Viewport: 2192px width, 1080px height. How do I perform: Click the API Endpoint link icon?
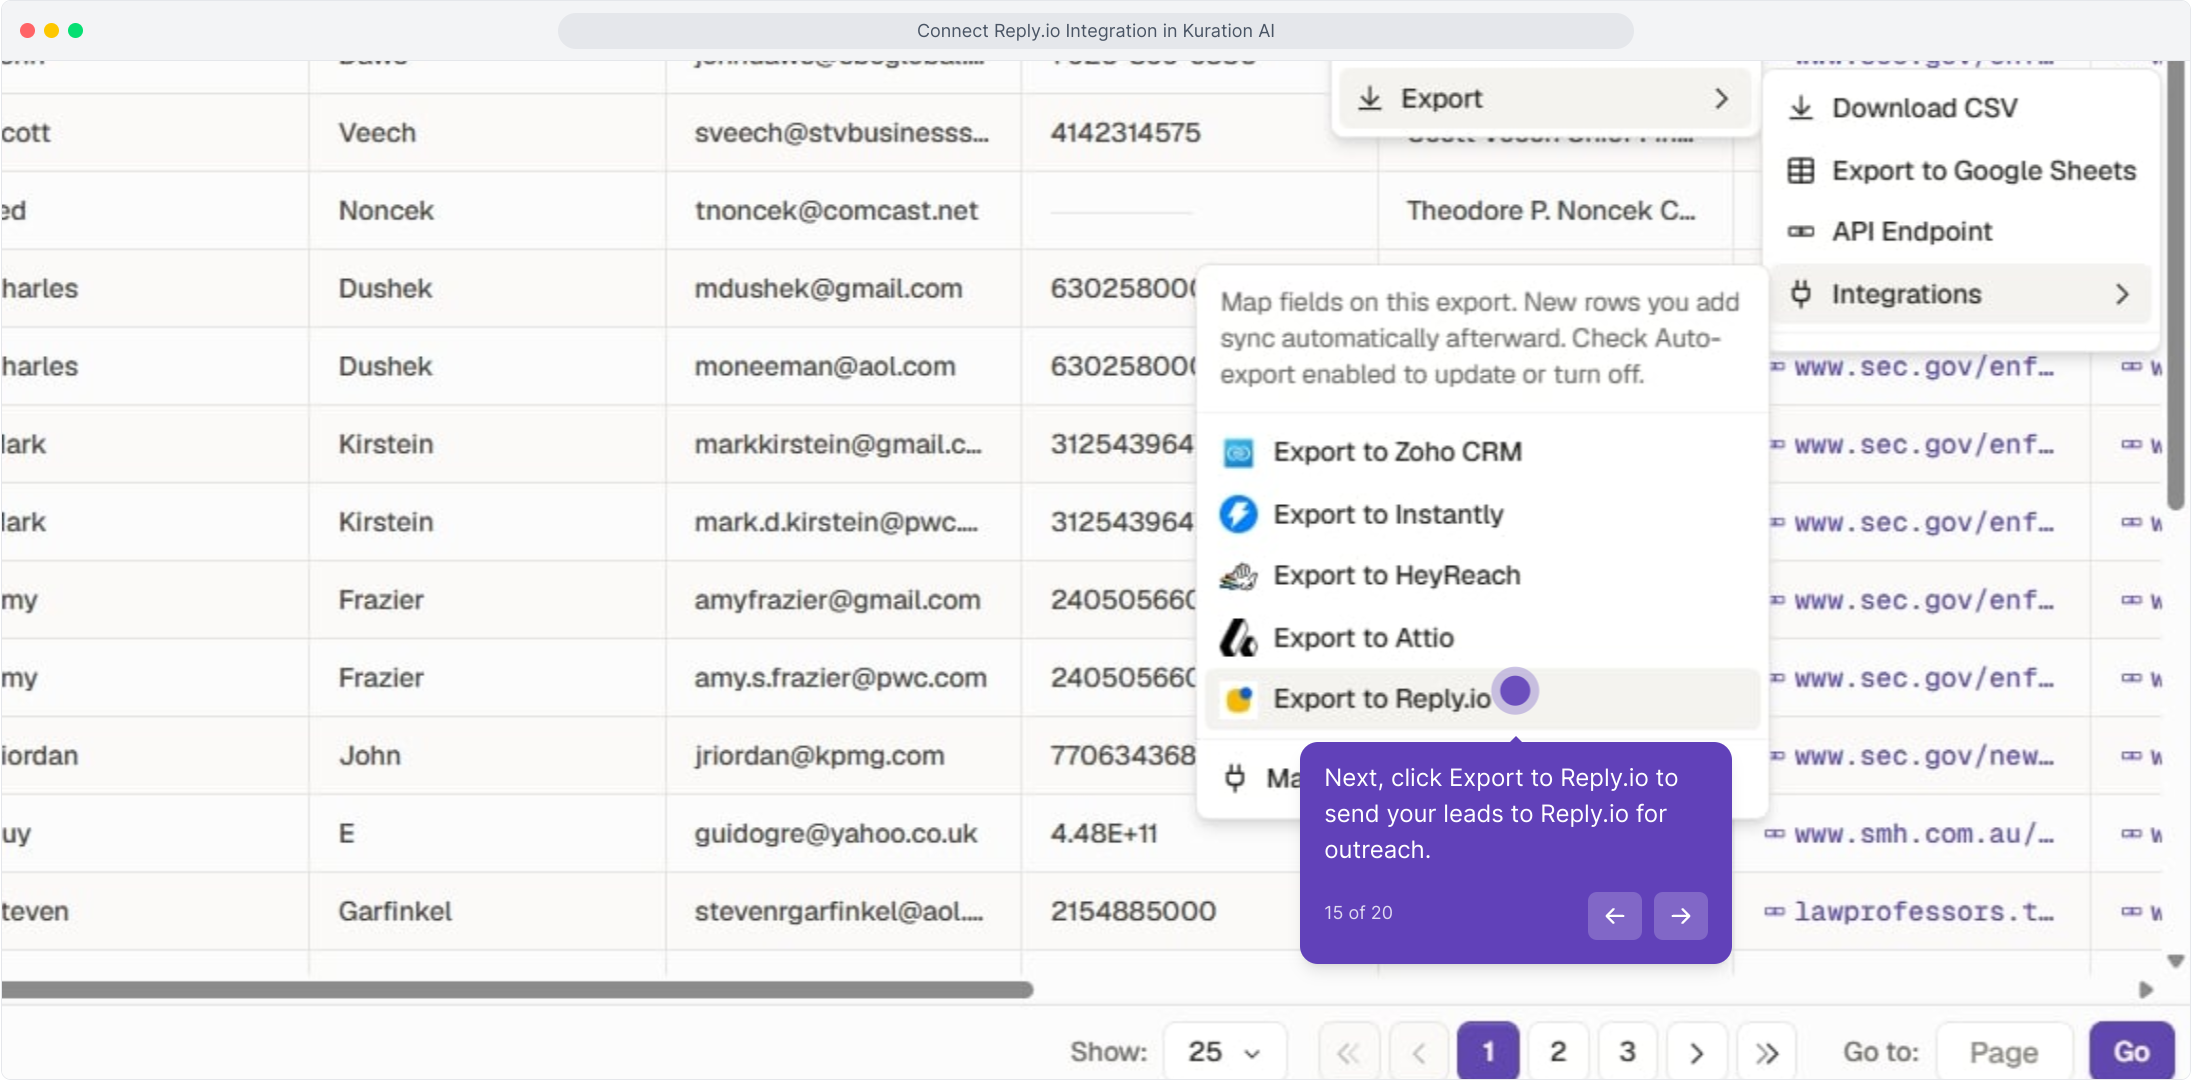1801,232
